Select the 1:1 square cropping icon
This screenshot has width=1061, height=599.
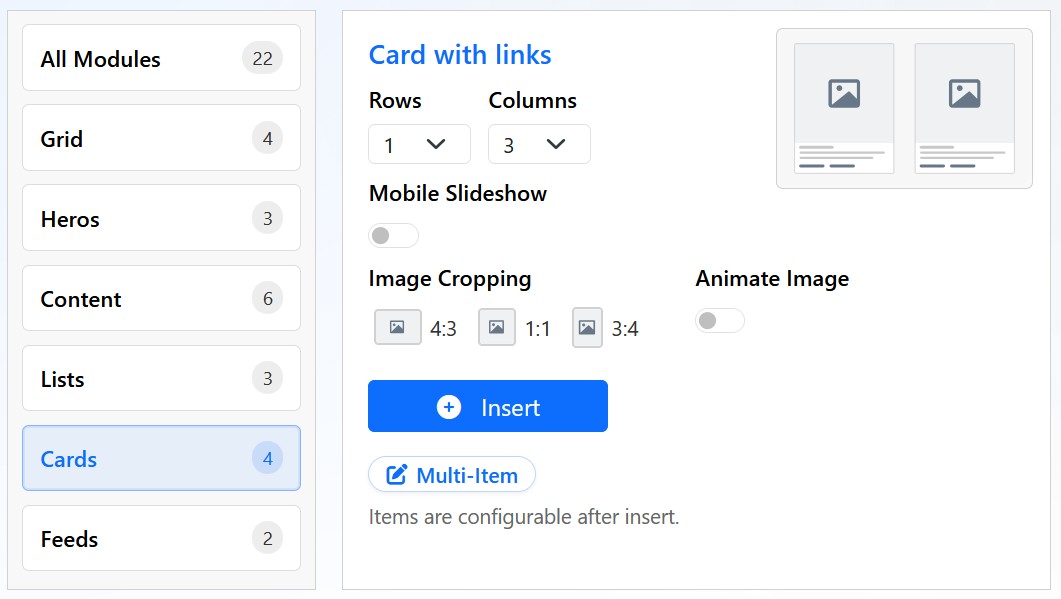(497, 328)
